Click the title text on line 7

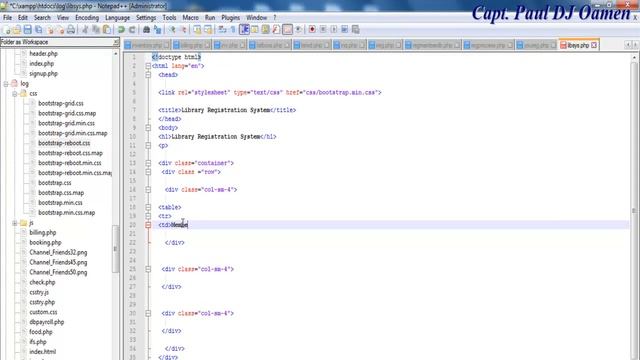coord(226,110)
